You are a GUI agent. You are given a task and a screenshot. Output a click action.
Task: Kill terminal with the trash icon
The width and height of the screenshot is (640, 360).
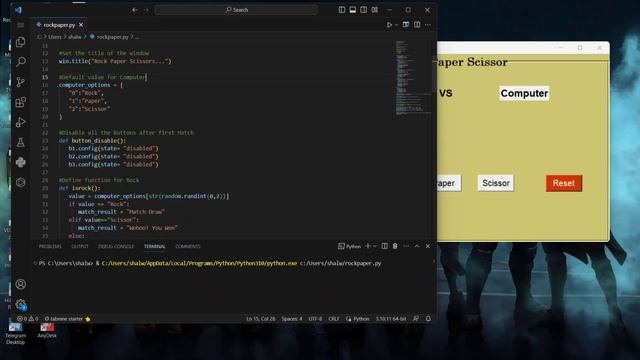tap(395, 246)
